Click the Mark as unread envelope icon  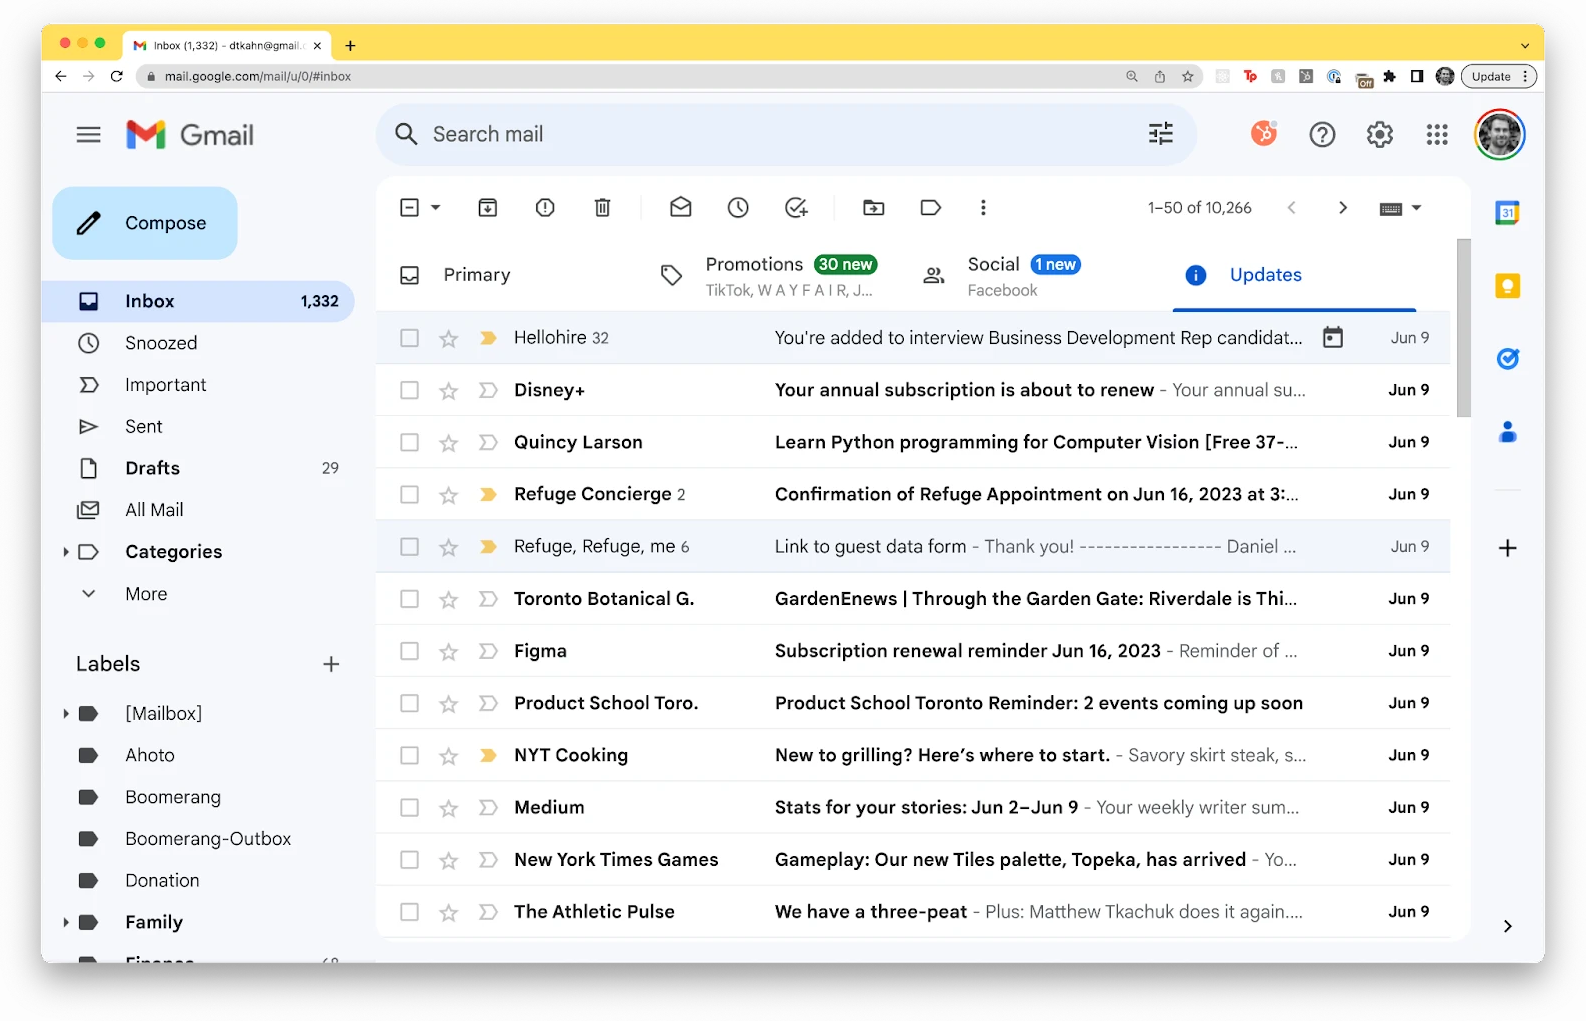tap(681, 208)
